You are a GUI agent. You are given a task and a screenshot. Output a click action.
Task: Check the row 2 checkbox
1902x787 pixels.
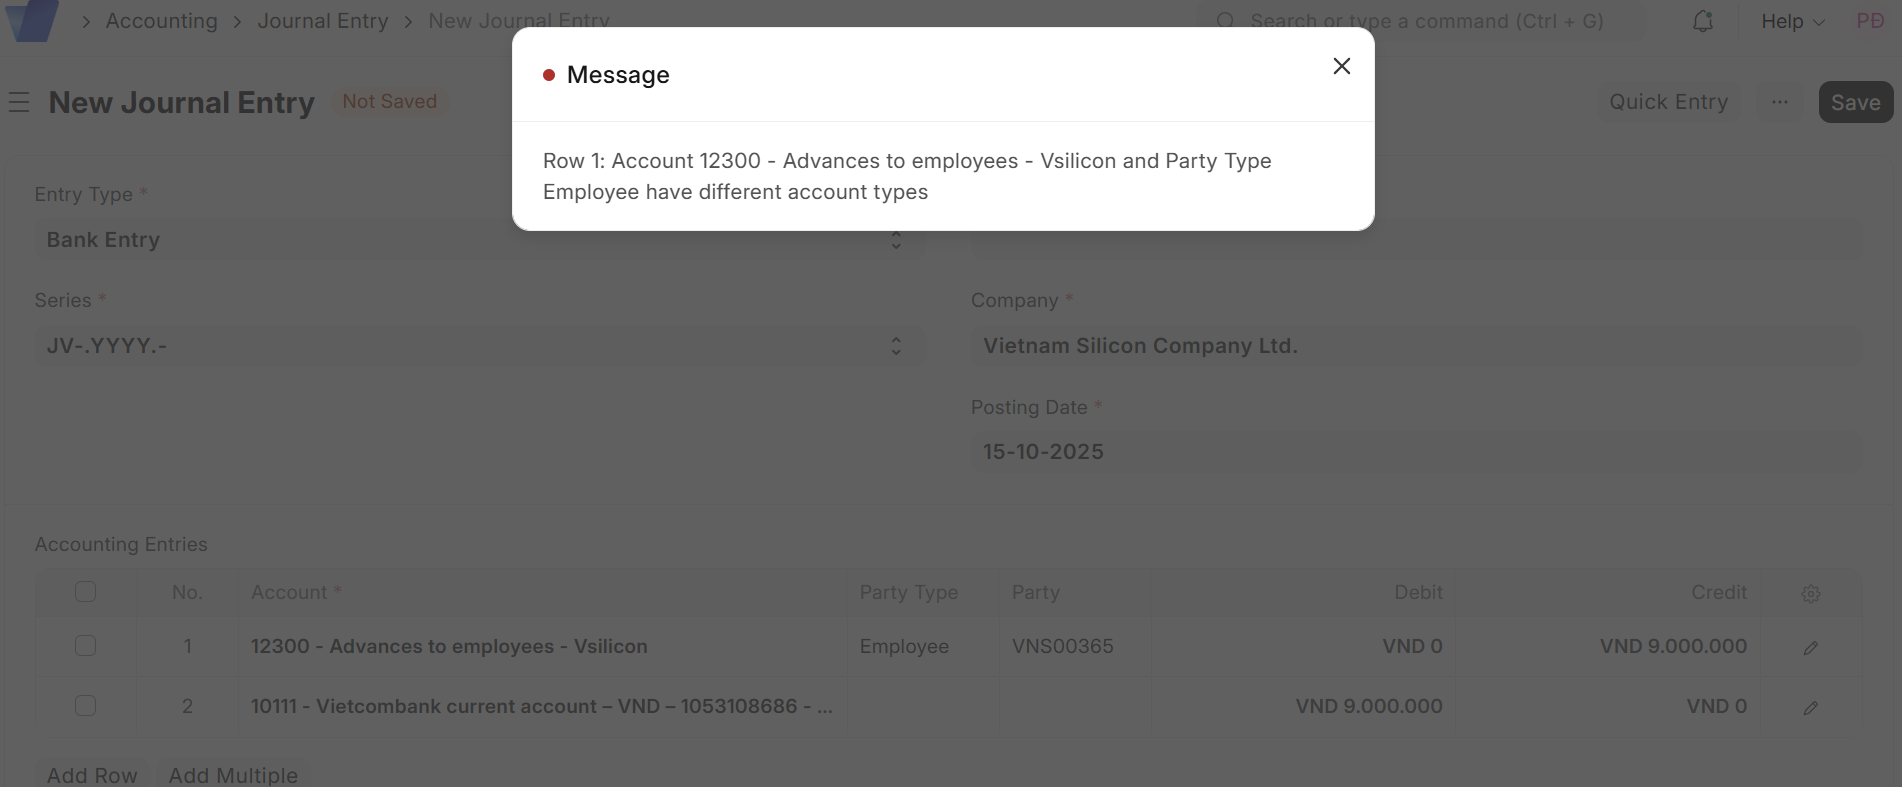[86, 706]
